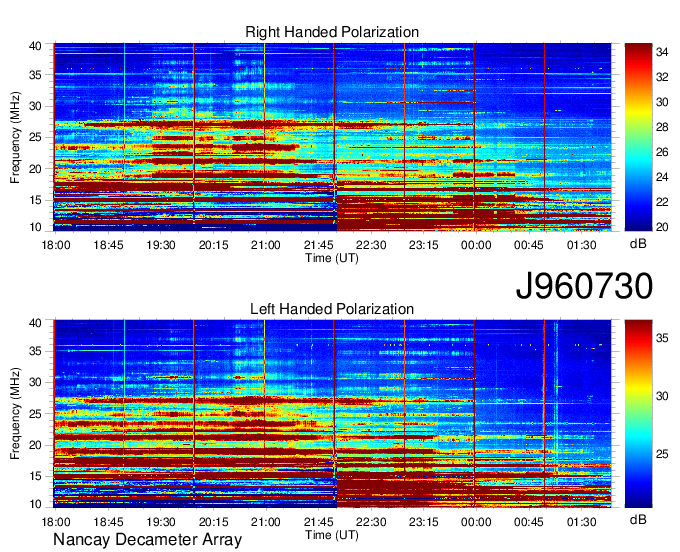The width and height of the screenshot is (680, 552).
Task: Click 22 on the Right Handed color scale
Action: coord(662,202)
